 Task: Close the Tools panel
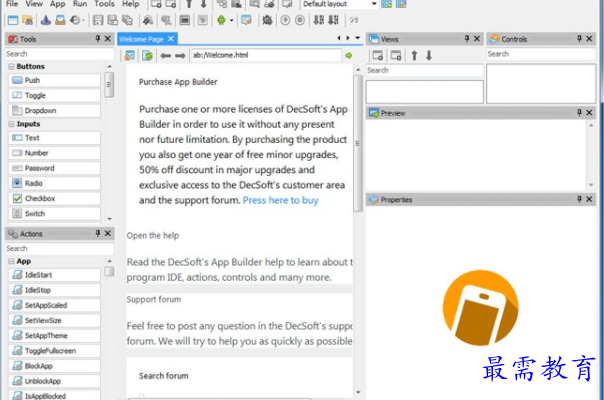coord(108,39)
